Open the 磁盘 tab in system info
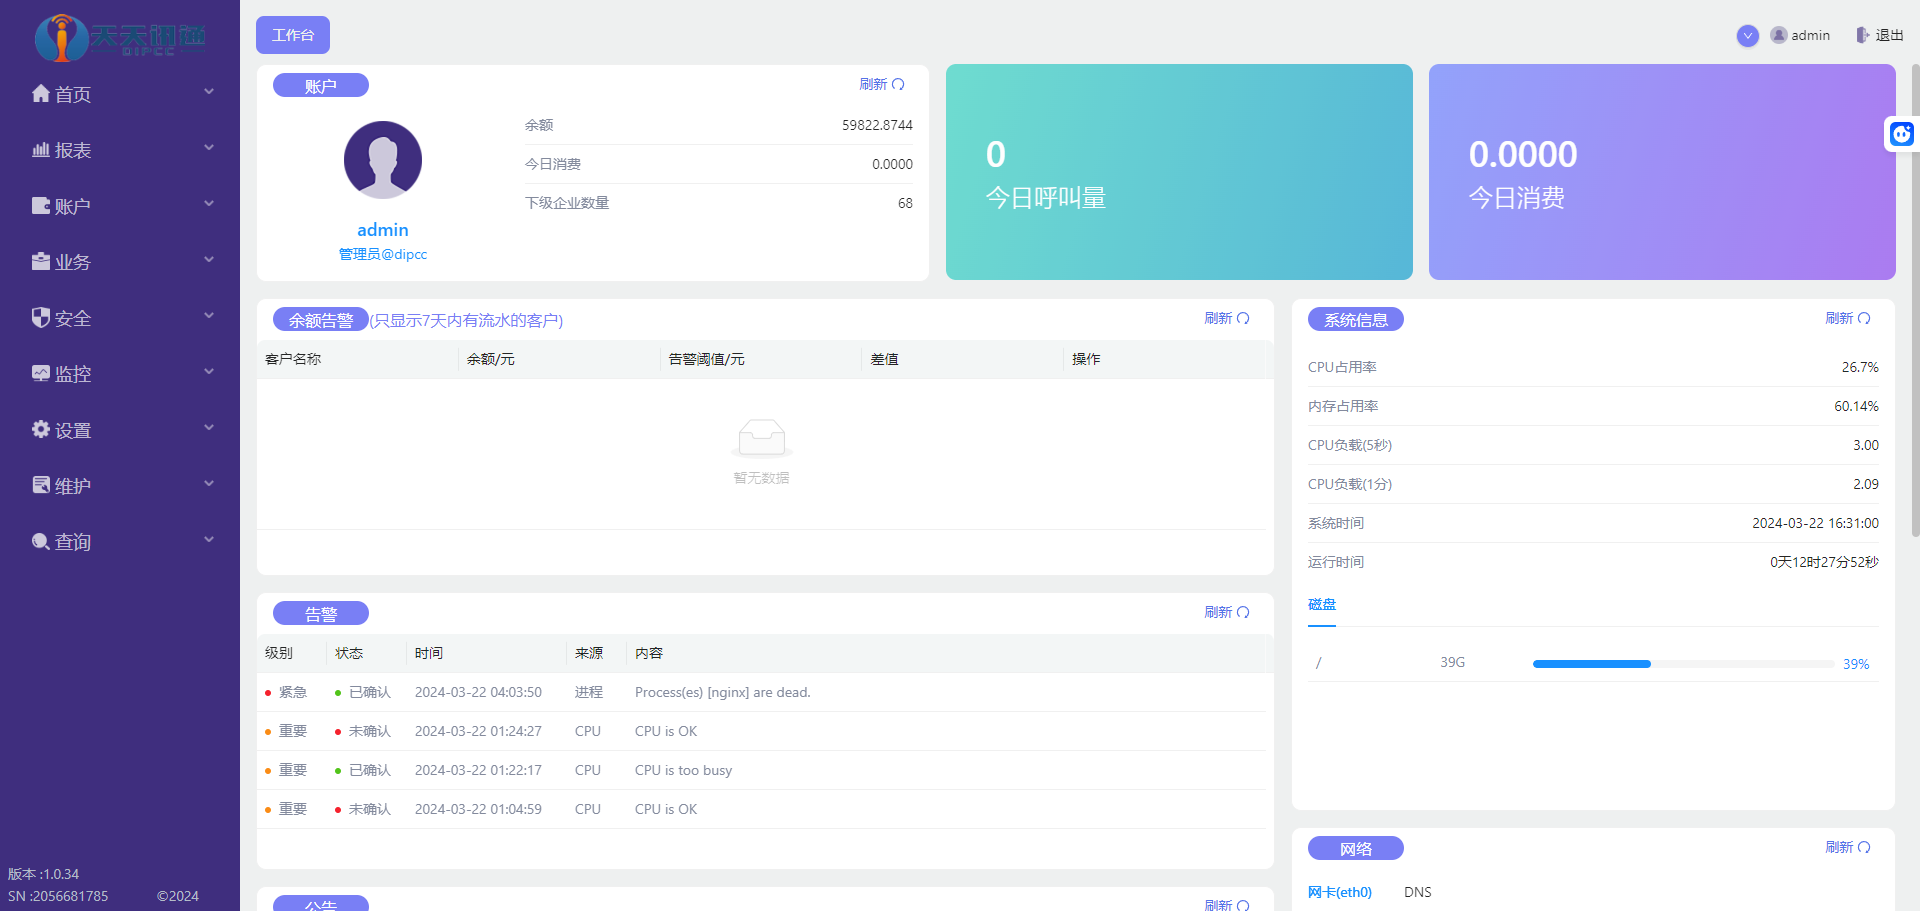Screen dimensions: 1920x911 1321,604
